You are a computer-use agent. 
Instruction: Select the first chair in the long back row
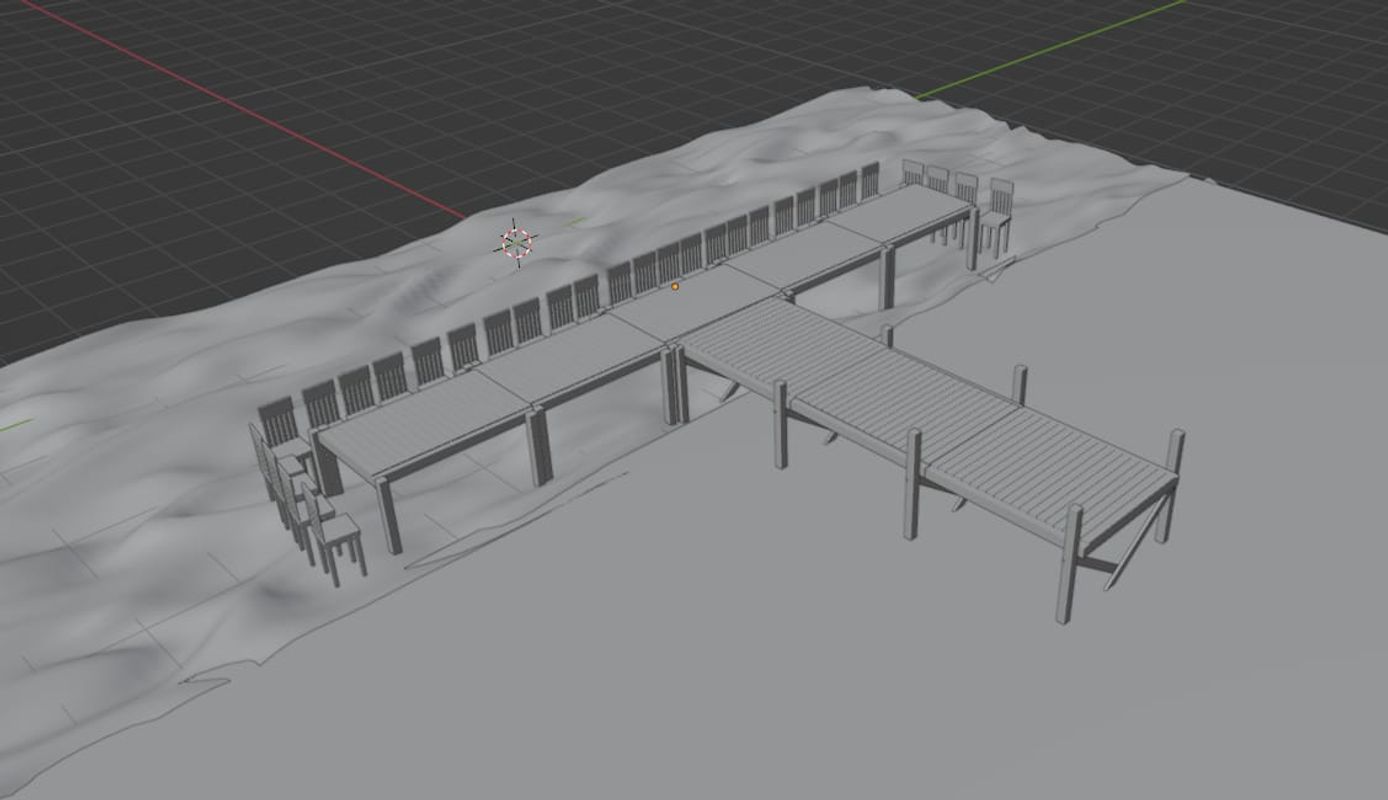[278, 420]
